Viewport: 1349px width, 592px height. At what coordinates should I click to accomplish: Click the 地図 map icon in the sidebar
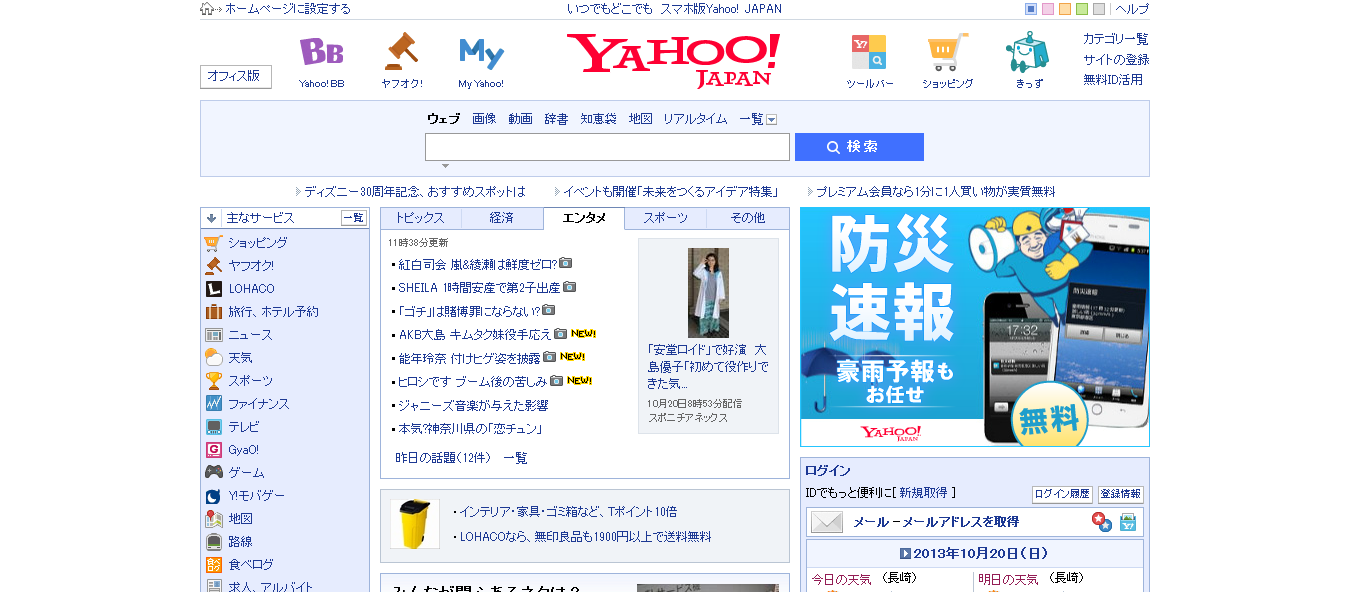(x=213, y=519)
